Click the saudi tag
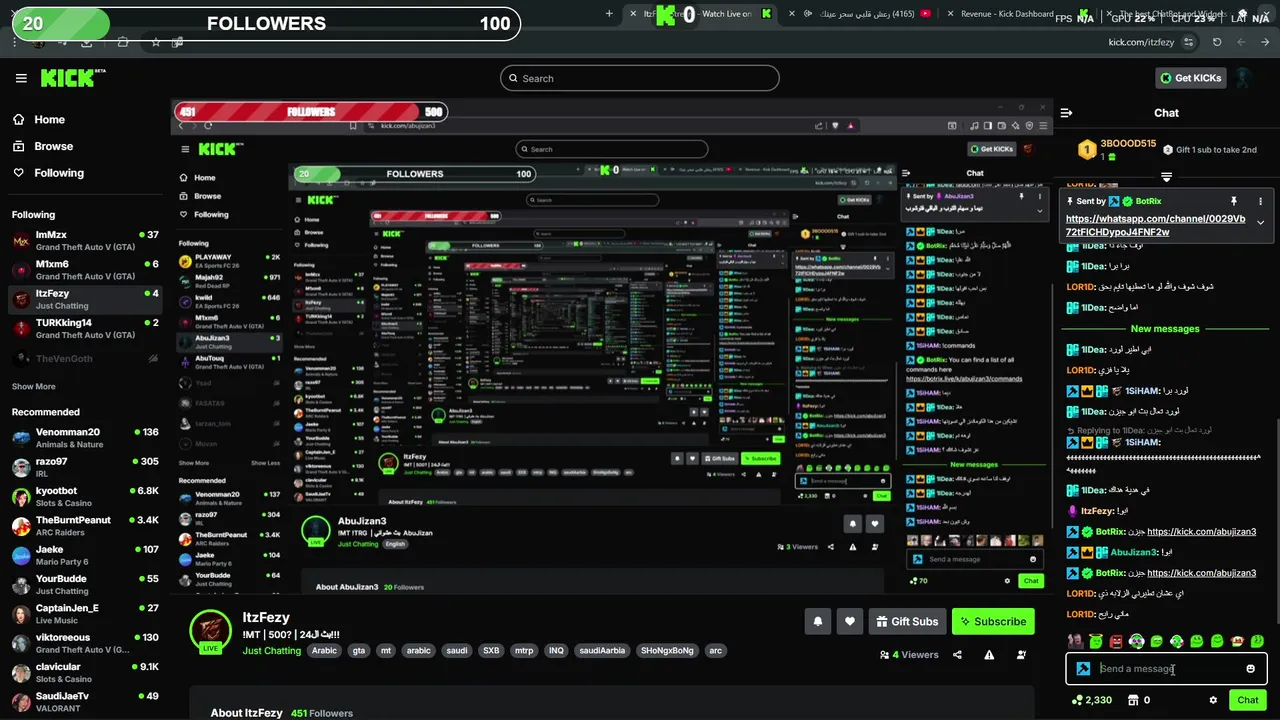Image resolution: width=1280 pixels, height=720 pixels. pyautogui.click(x=457, y=650)
